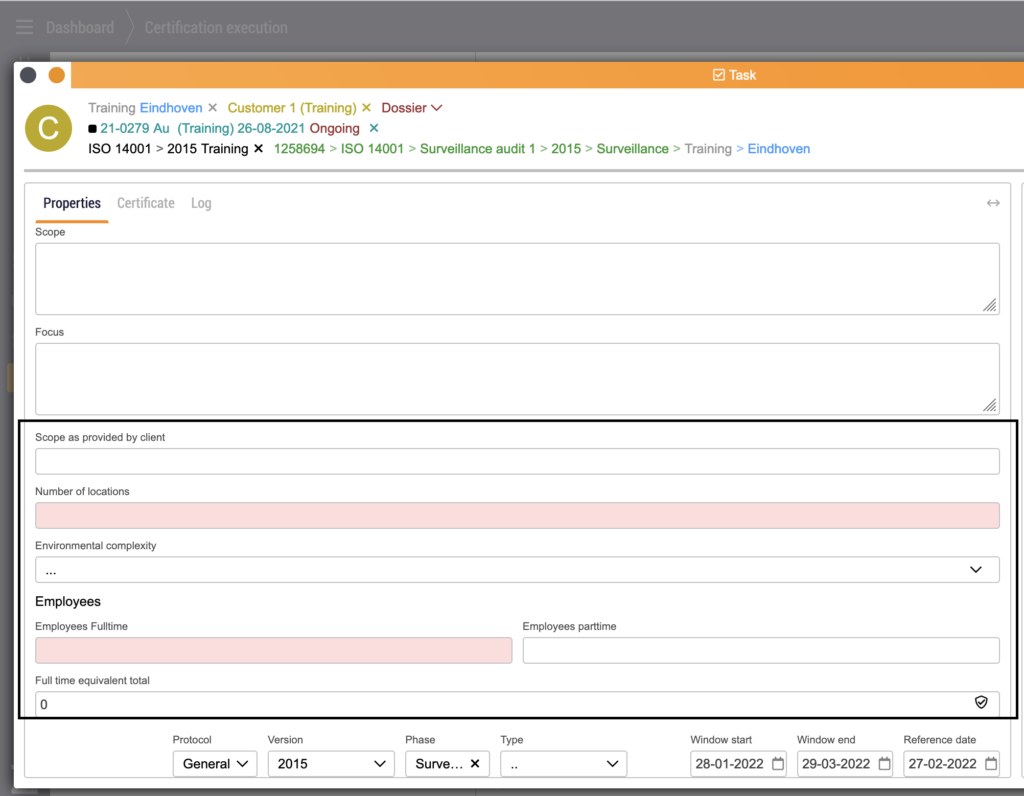Remove the ISO 14001 2015 Training tag
Screen dimensions: 1024x796
(x=258, y=149)
